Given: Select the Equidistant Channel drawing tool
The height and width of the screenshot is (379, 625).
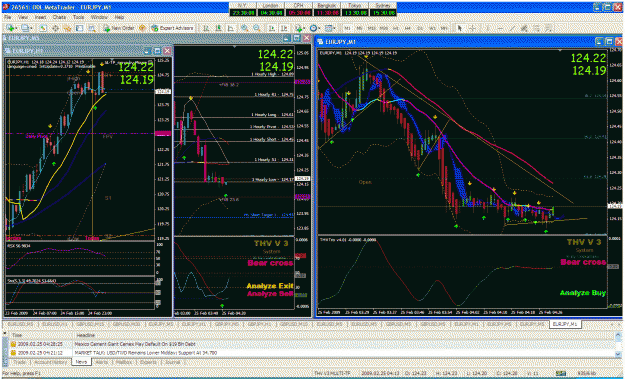Looking at the screenshot, I should pos(524,28).
